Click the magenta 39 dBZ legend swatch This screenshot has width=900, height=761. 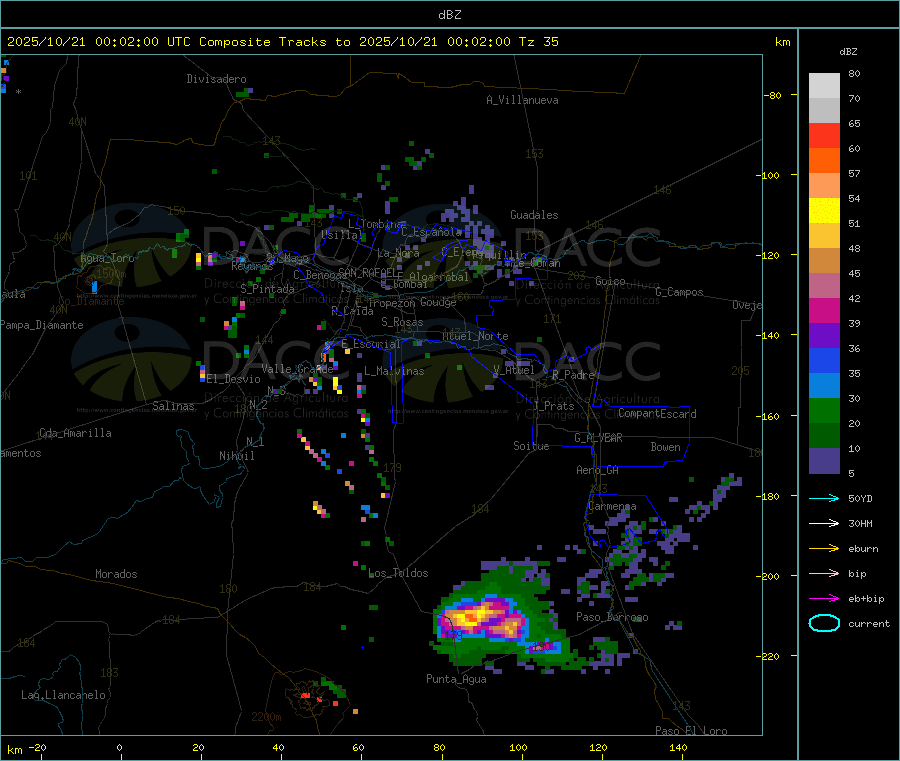click(824, 310)
